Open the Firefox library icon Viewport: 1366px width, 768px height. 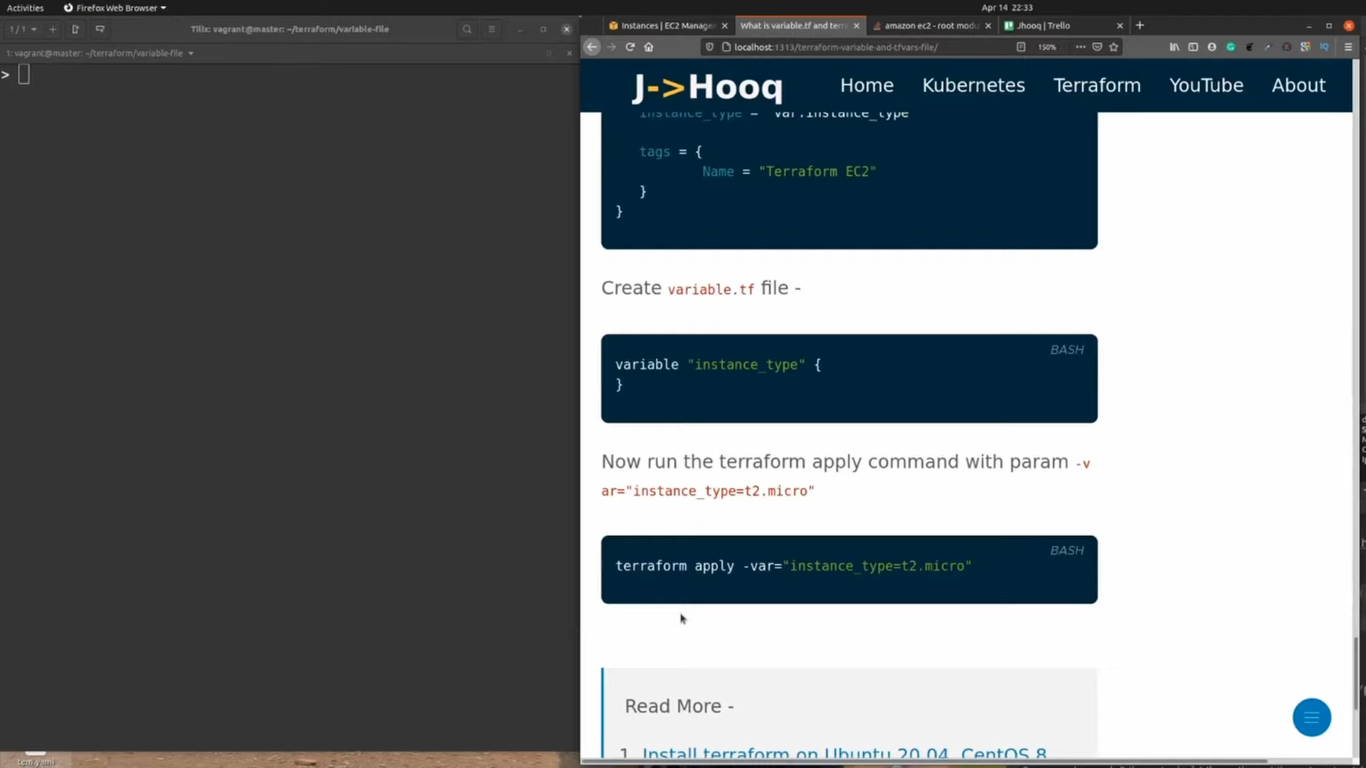point(1174,47)
